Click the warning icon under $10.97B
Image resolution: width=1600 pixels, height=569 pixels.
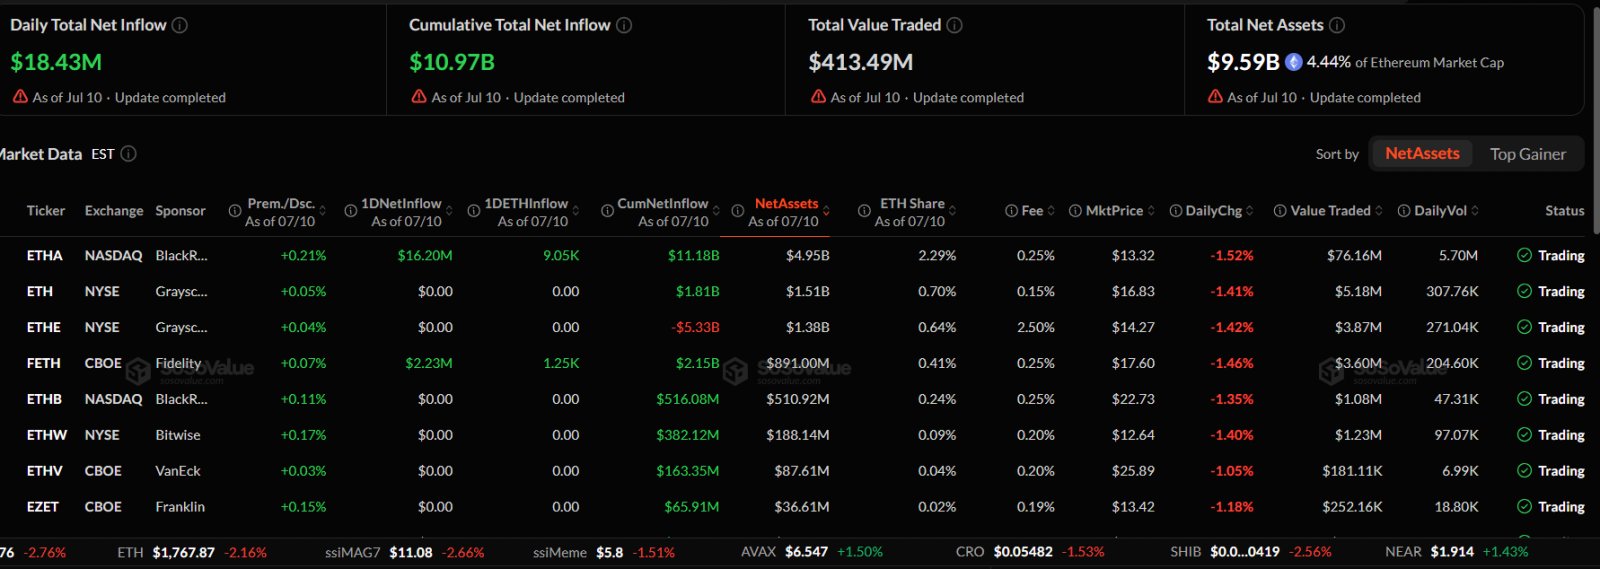pyautogui.click(x=419, y=97)
